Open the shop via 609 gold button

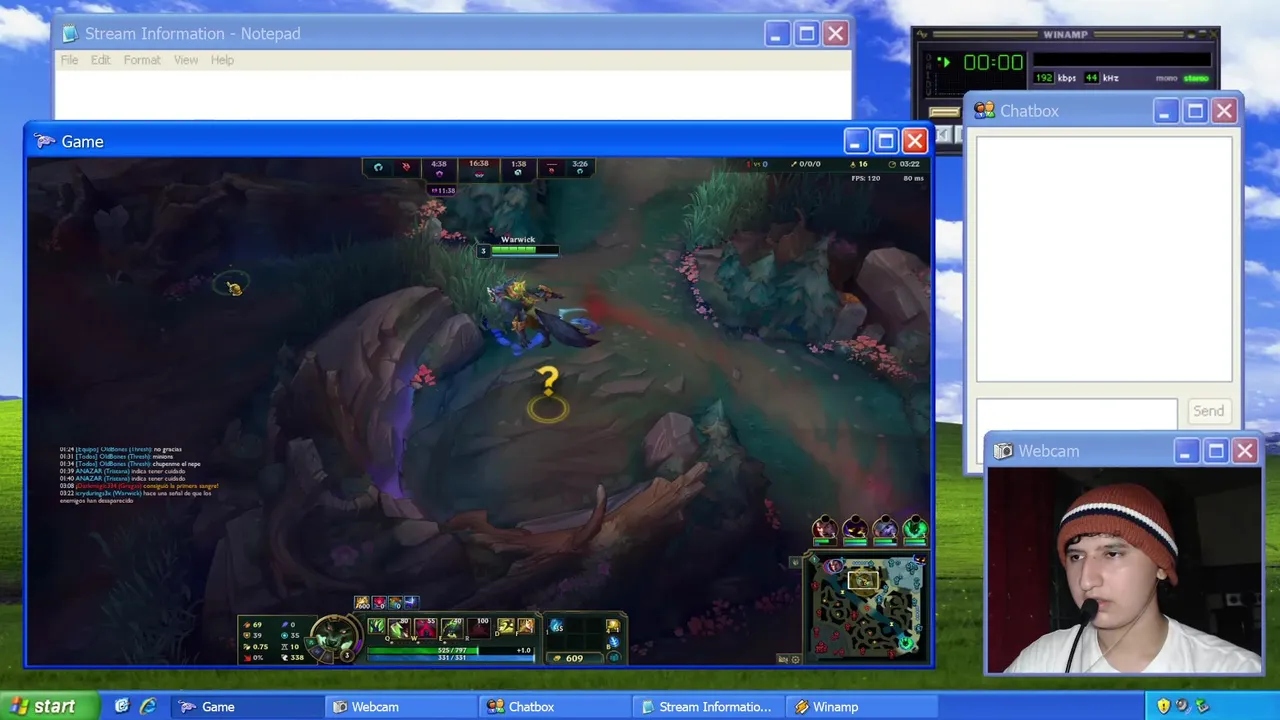click(575, 658)
